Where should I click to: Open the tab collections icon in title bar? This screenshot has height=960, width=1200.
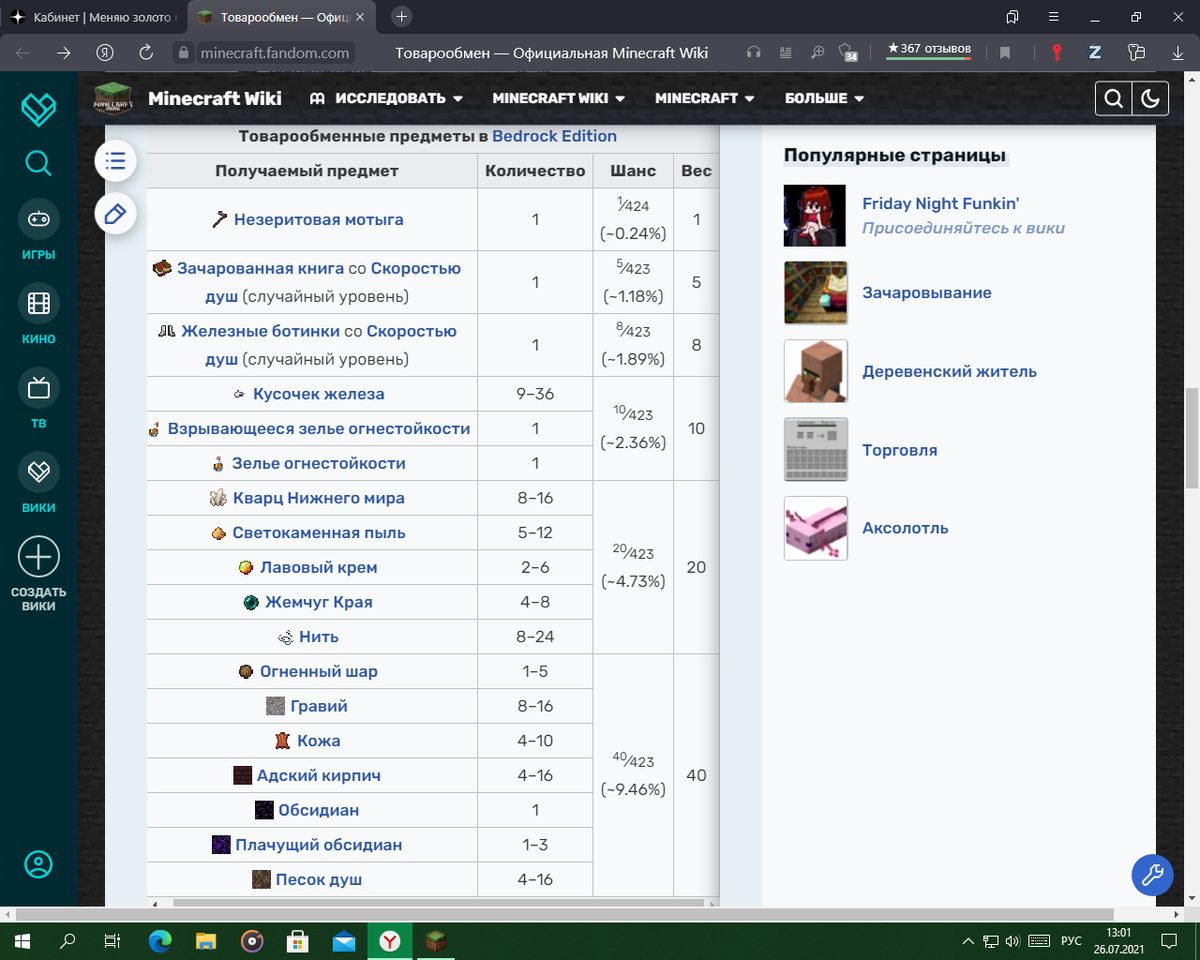tap(1013, 17)
